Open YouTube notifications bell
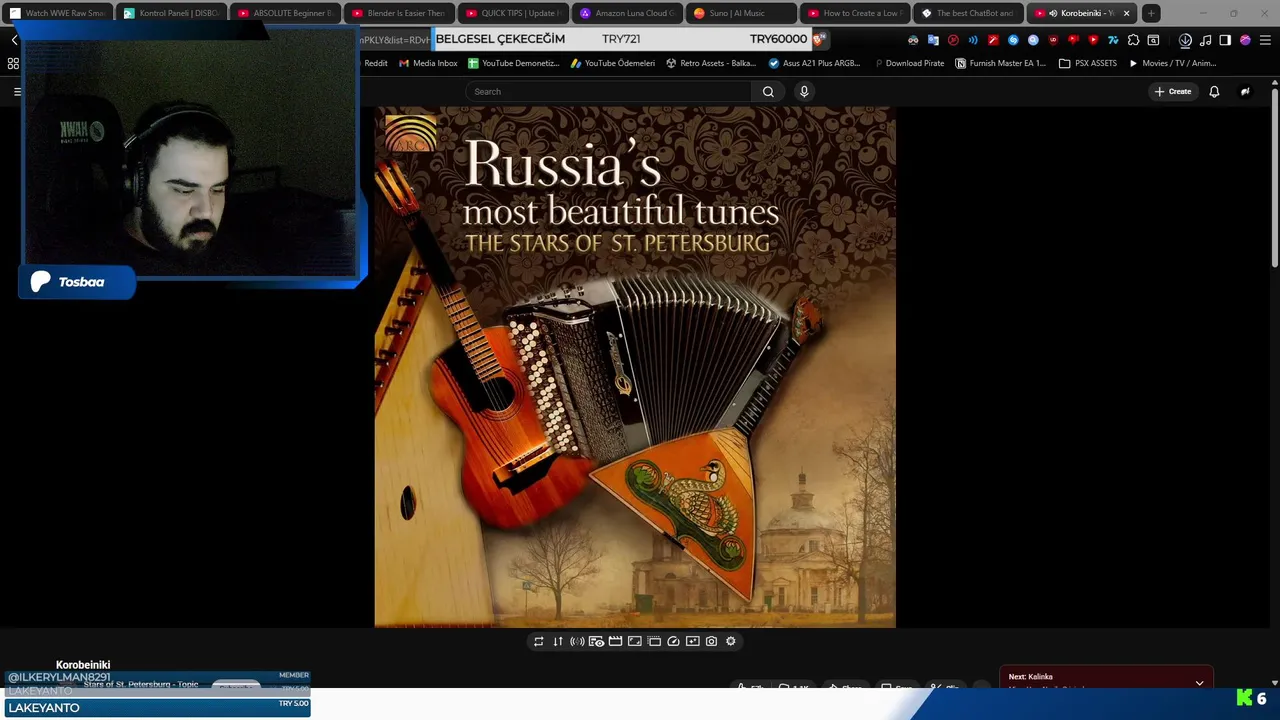The height and width of the screenshot is (720, 1280). click(x=1214, y=91)
